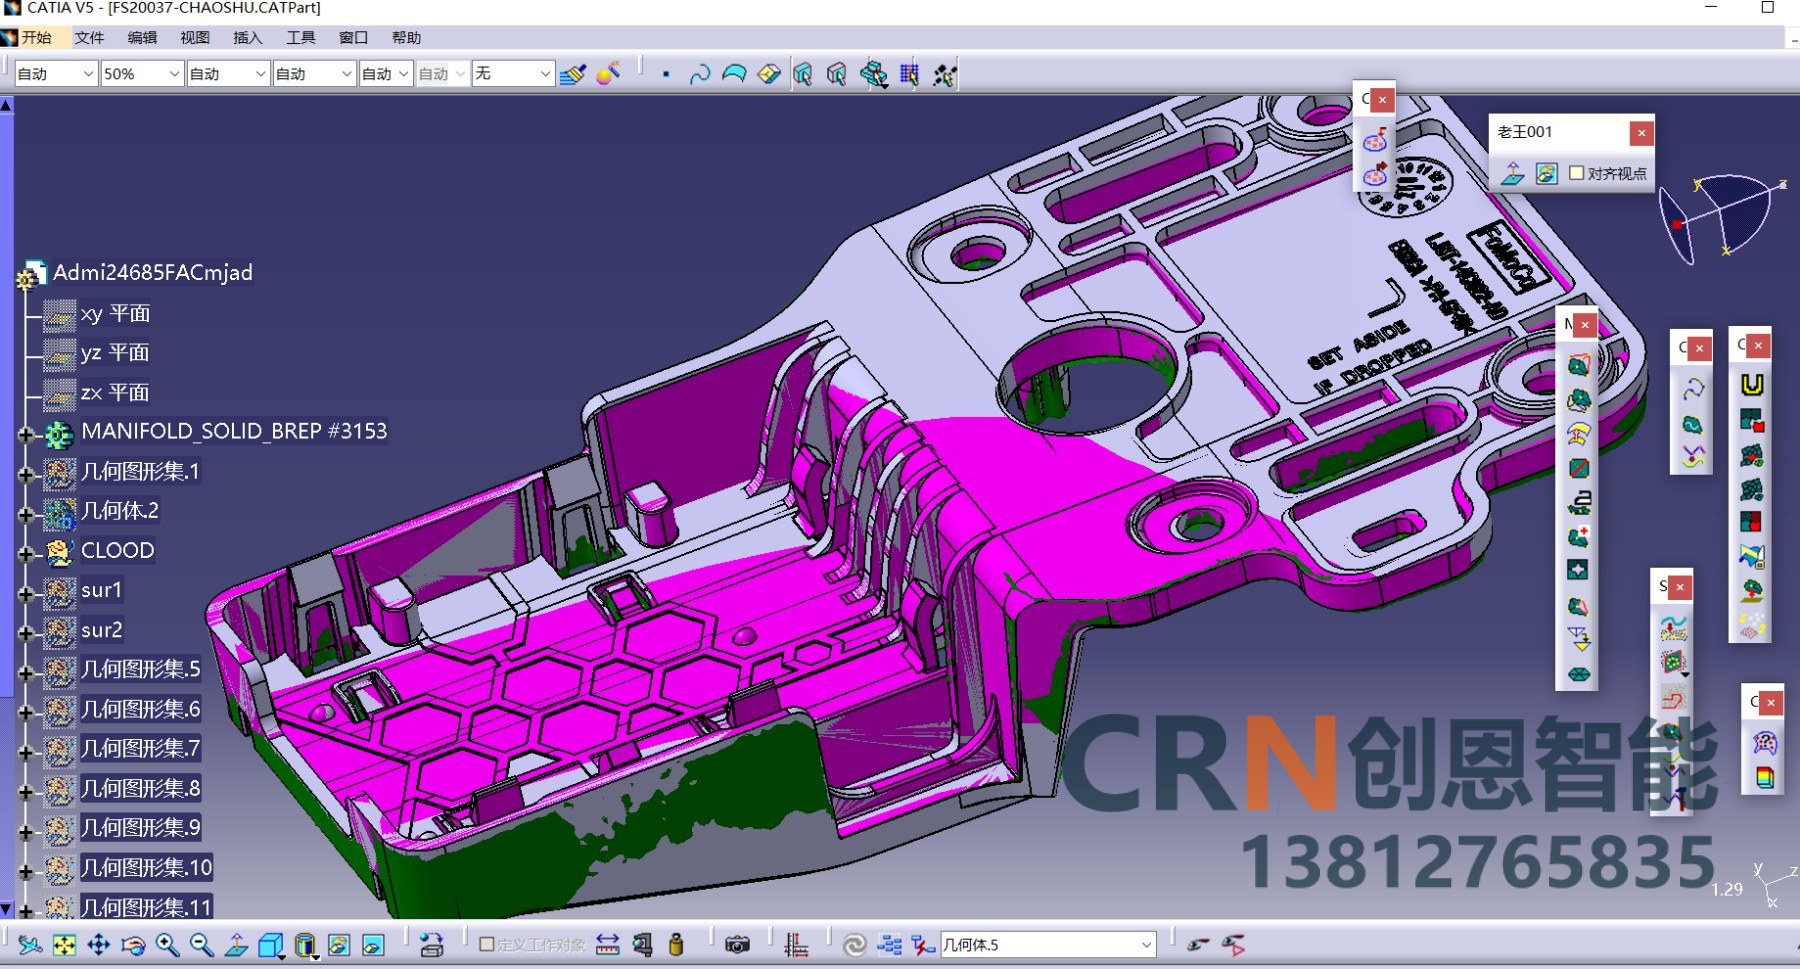Click the blue curve icon in floating toolbar
The width and height of the screenshot is (1800, 969).
pos(1692,389)
